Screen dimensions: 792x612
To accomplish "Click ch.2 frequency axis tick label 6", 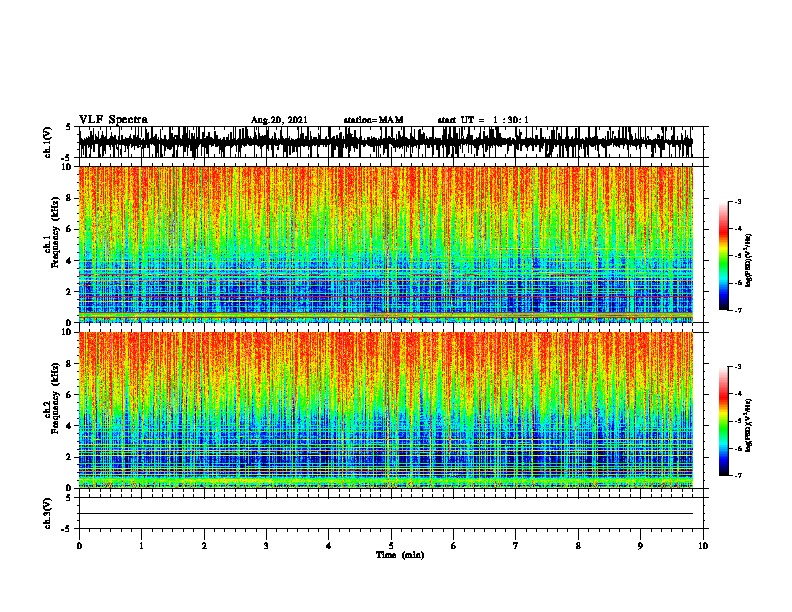I will pyautogui.click(x=70, y=395).
